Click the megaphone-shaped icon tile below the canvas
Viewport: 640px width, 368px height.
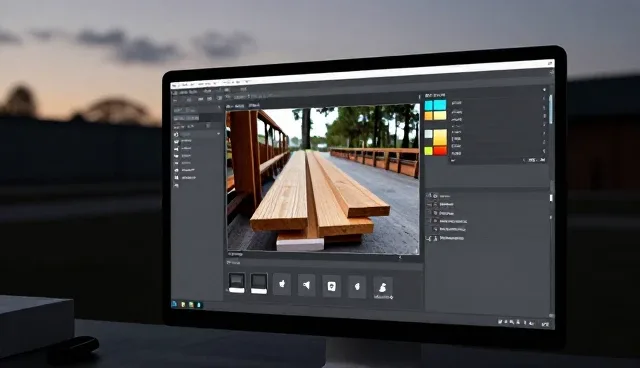click(307, 285)
